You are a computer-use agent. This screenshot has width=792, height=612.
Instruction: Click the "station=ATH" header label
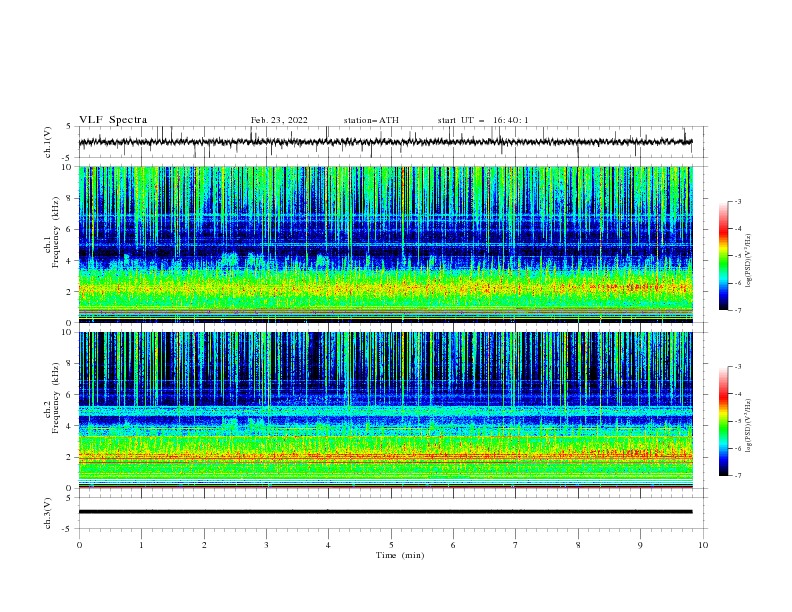coord(371,120)
